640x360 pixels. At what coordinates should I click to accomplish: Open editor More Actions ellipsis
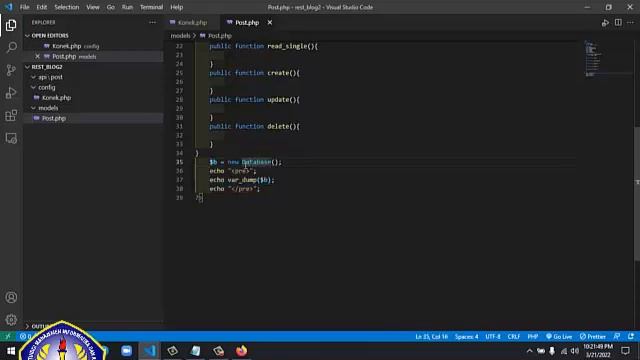631,23
